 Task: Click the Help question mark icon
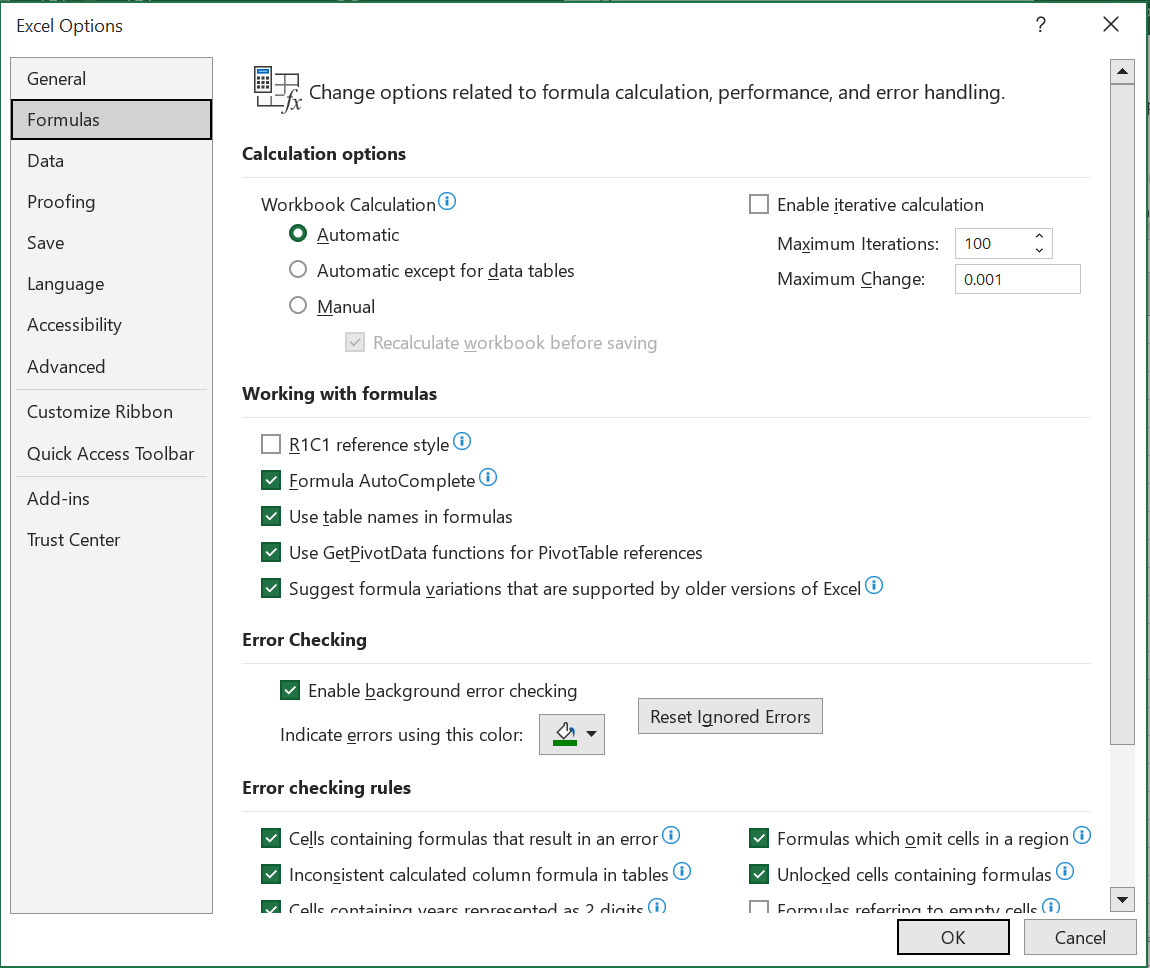[x=1041, y=26]
